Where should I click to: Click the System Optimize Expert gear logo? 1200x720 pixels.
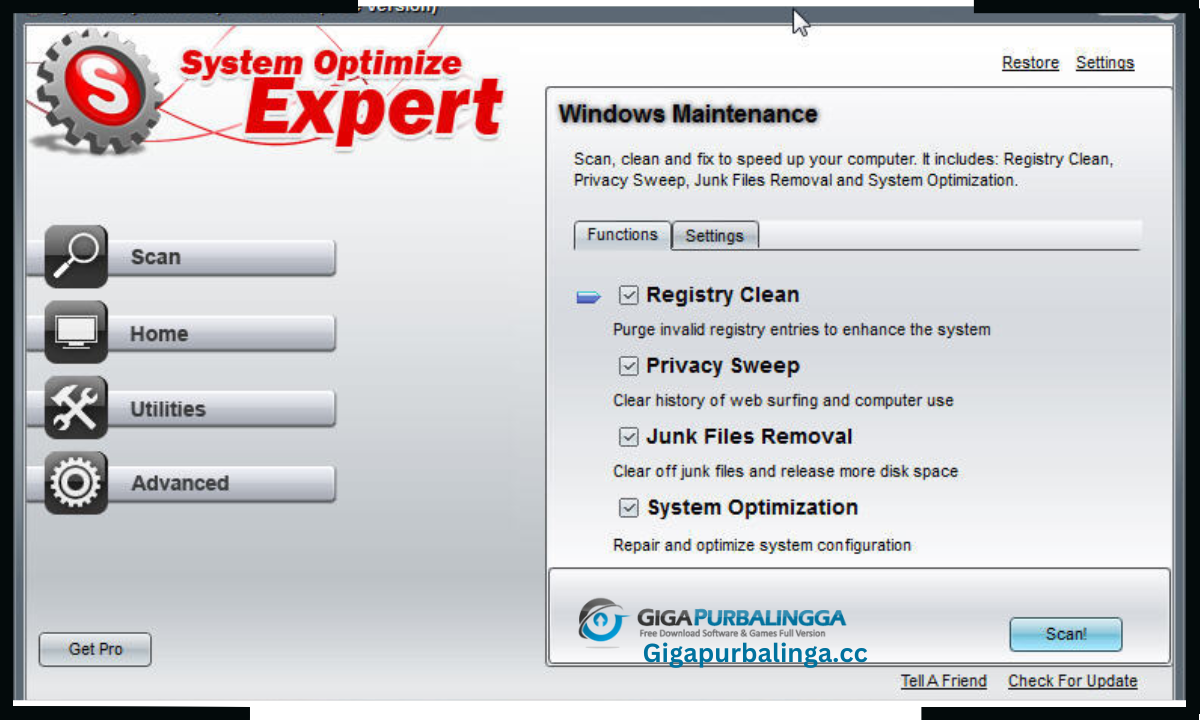tap(98, 92)
